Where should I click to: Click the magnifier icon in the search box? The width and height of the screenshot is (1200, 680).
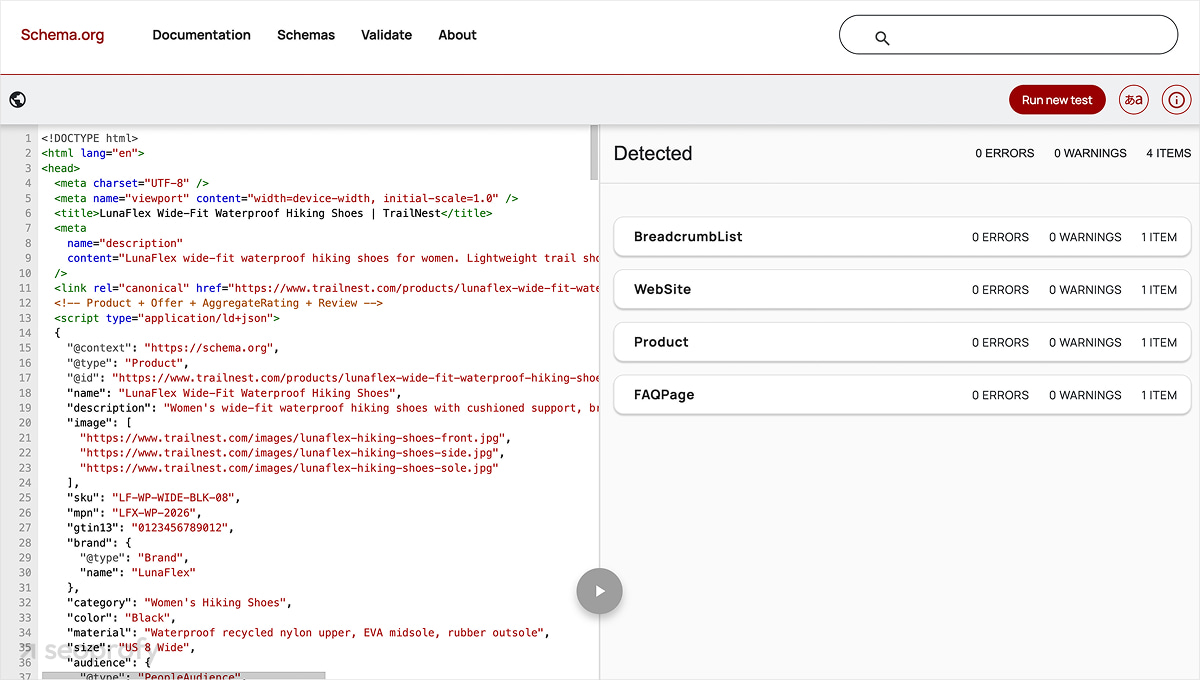click(x=882, y=38)
